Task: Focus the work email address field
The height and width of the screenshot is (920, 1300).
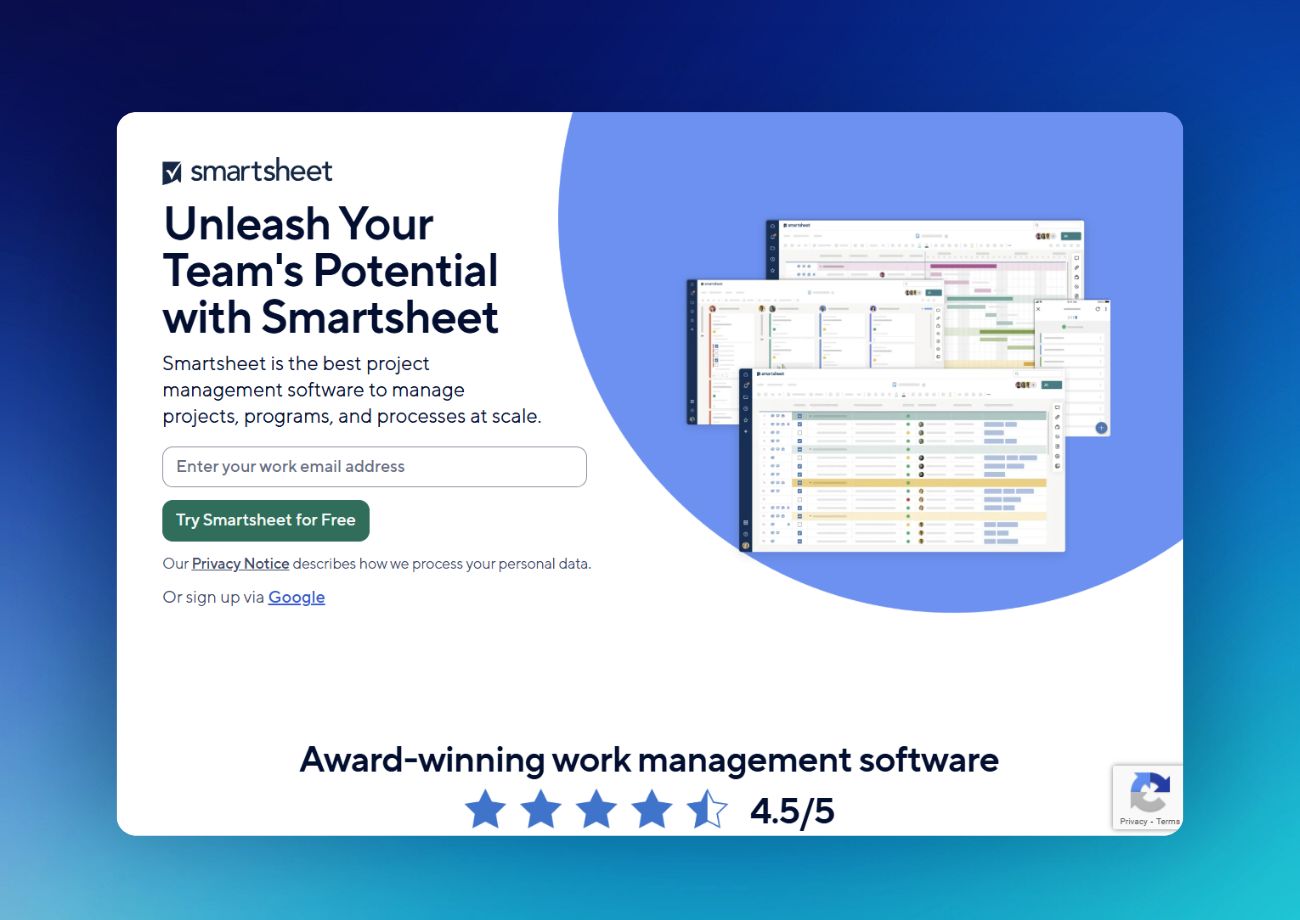Action: click(x=374, y=467)
